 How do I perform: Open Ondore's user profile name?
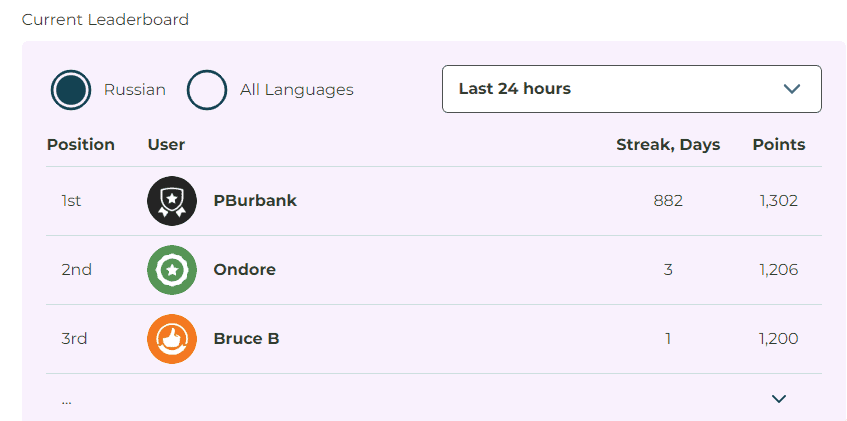pyautogui.click(x=244, y=270)
